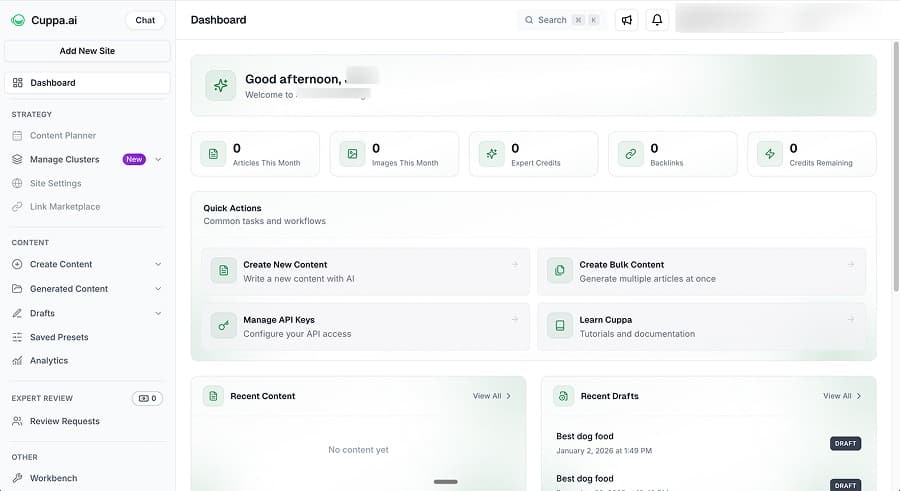
Task: Click the Backlinks link icon
Action: pos(630,154)
